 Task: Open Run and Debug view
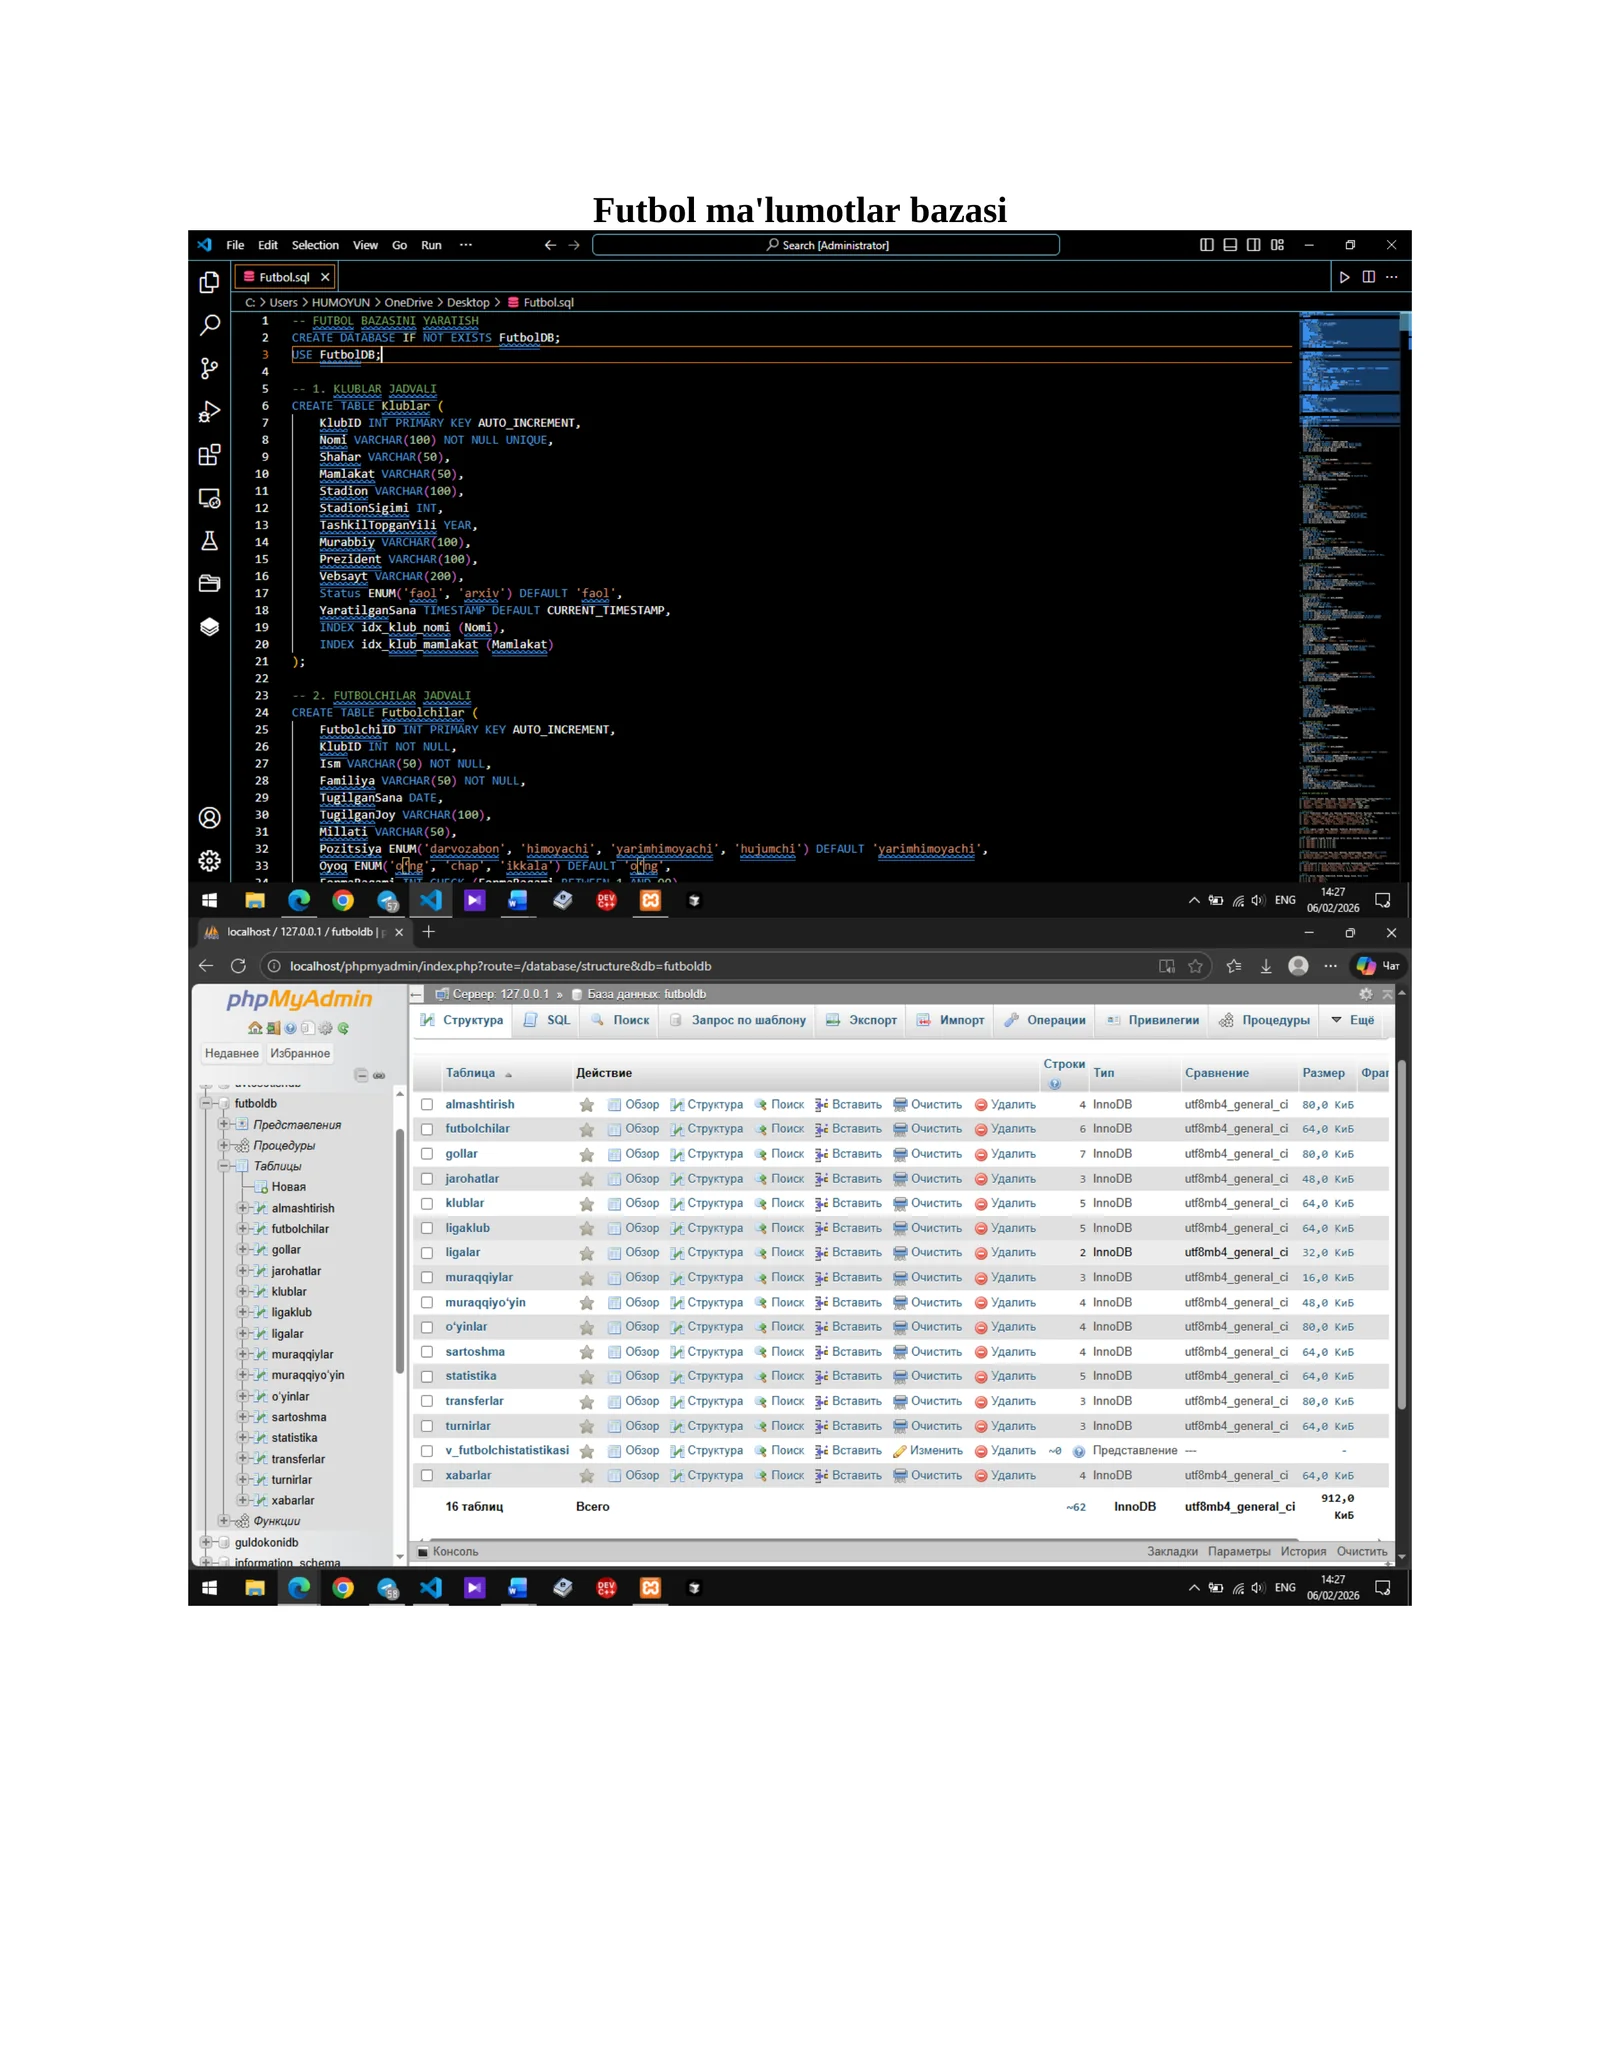[209, 412]
